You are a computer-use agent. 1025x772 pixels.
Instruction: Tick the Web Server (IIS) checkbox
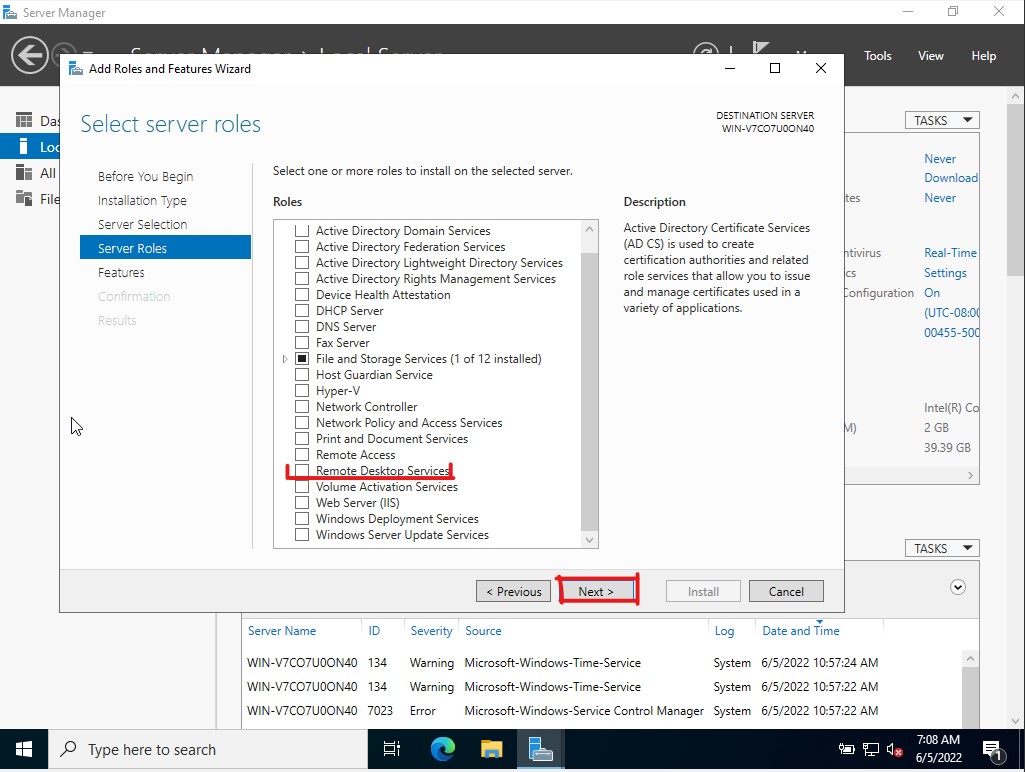point(302,503)
